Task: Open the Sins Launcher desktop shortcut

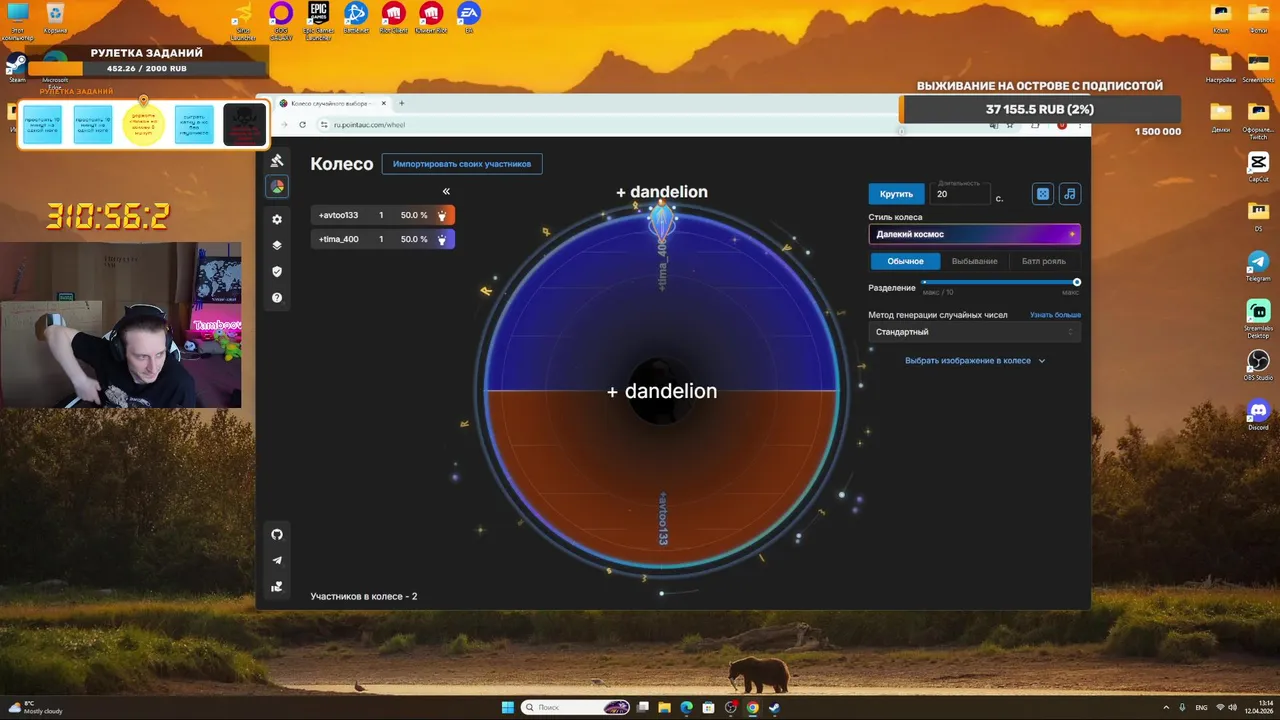Action: point(243,22)
